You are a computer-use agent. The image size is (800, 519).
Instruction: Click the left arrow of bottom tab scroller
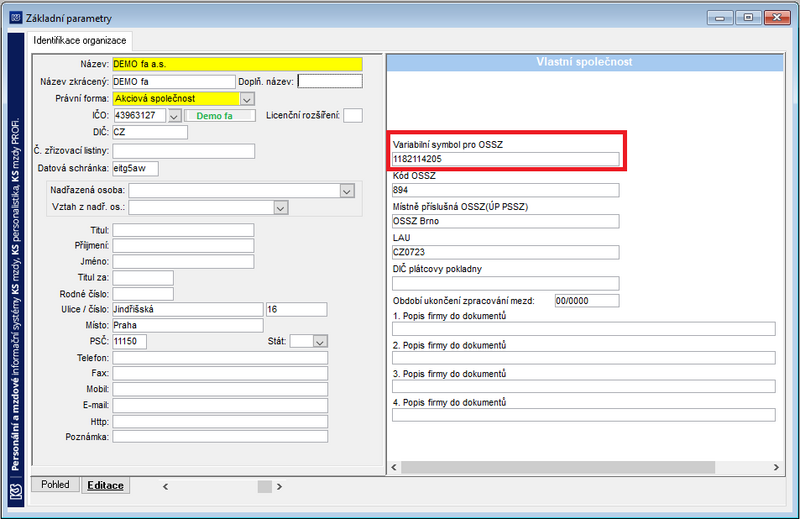click(x=165, y=487)
